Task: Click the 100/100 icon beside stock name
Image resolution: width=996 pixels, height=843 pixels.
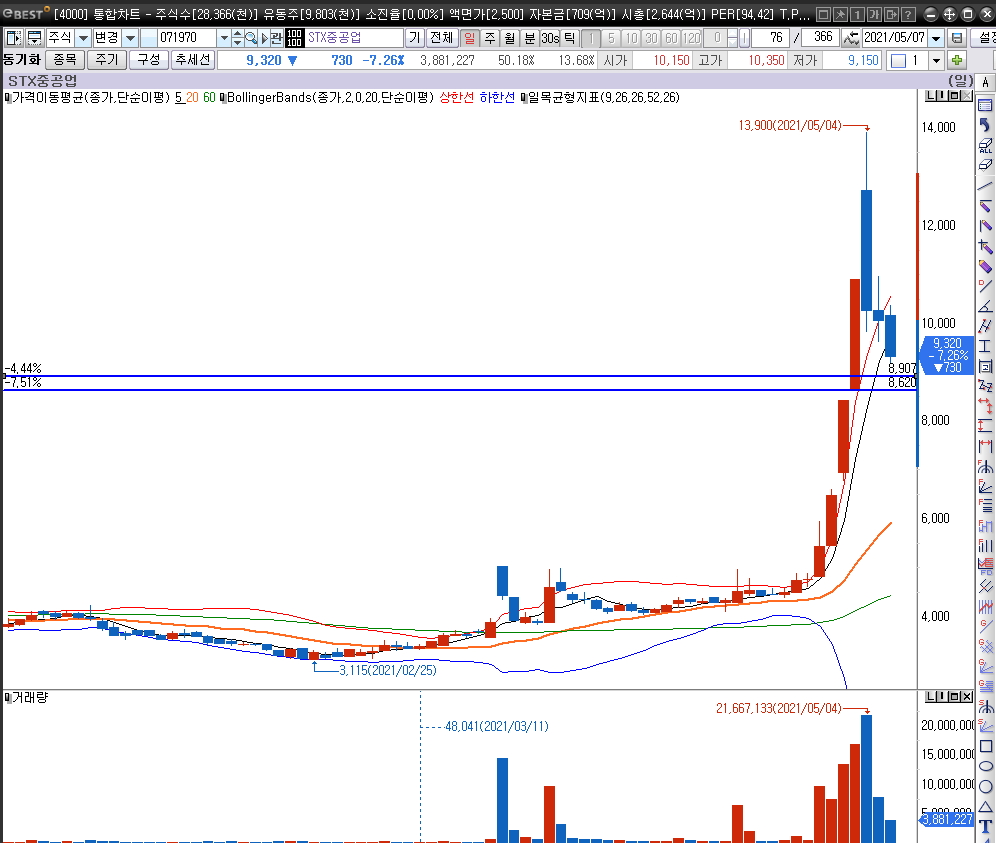Action: [x=294, y=38]
